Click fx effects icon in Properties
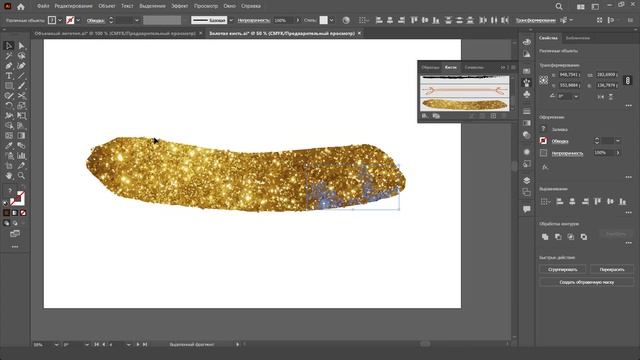The width and height of the screenshot is (640, 360). coord(544,167)
